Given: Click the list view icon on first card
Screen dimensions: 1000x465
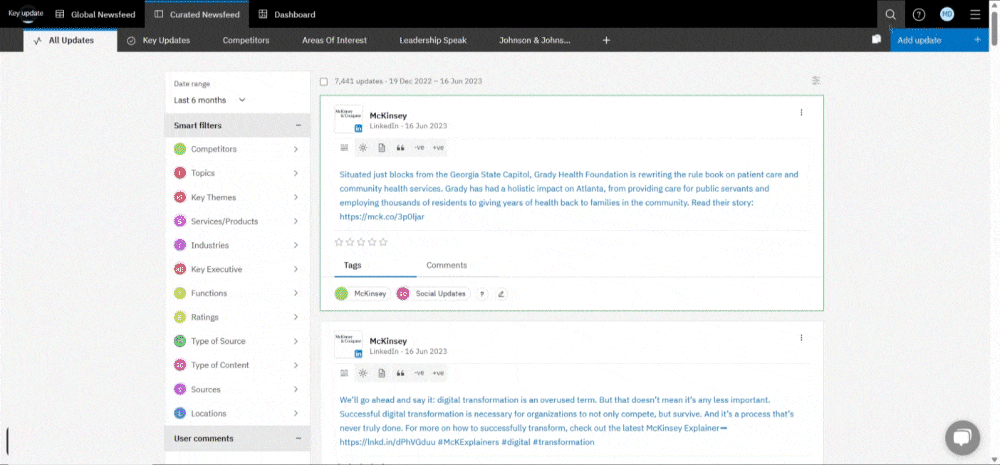Looking at the screenshot, I should [x=344, y=147].
